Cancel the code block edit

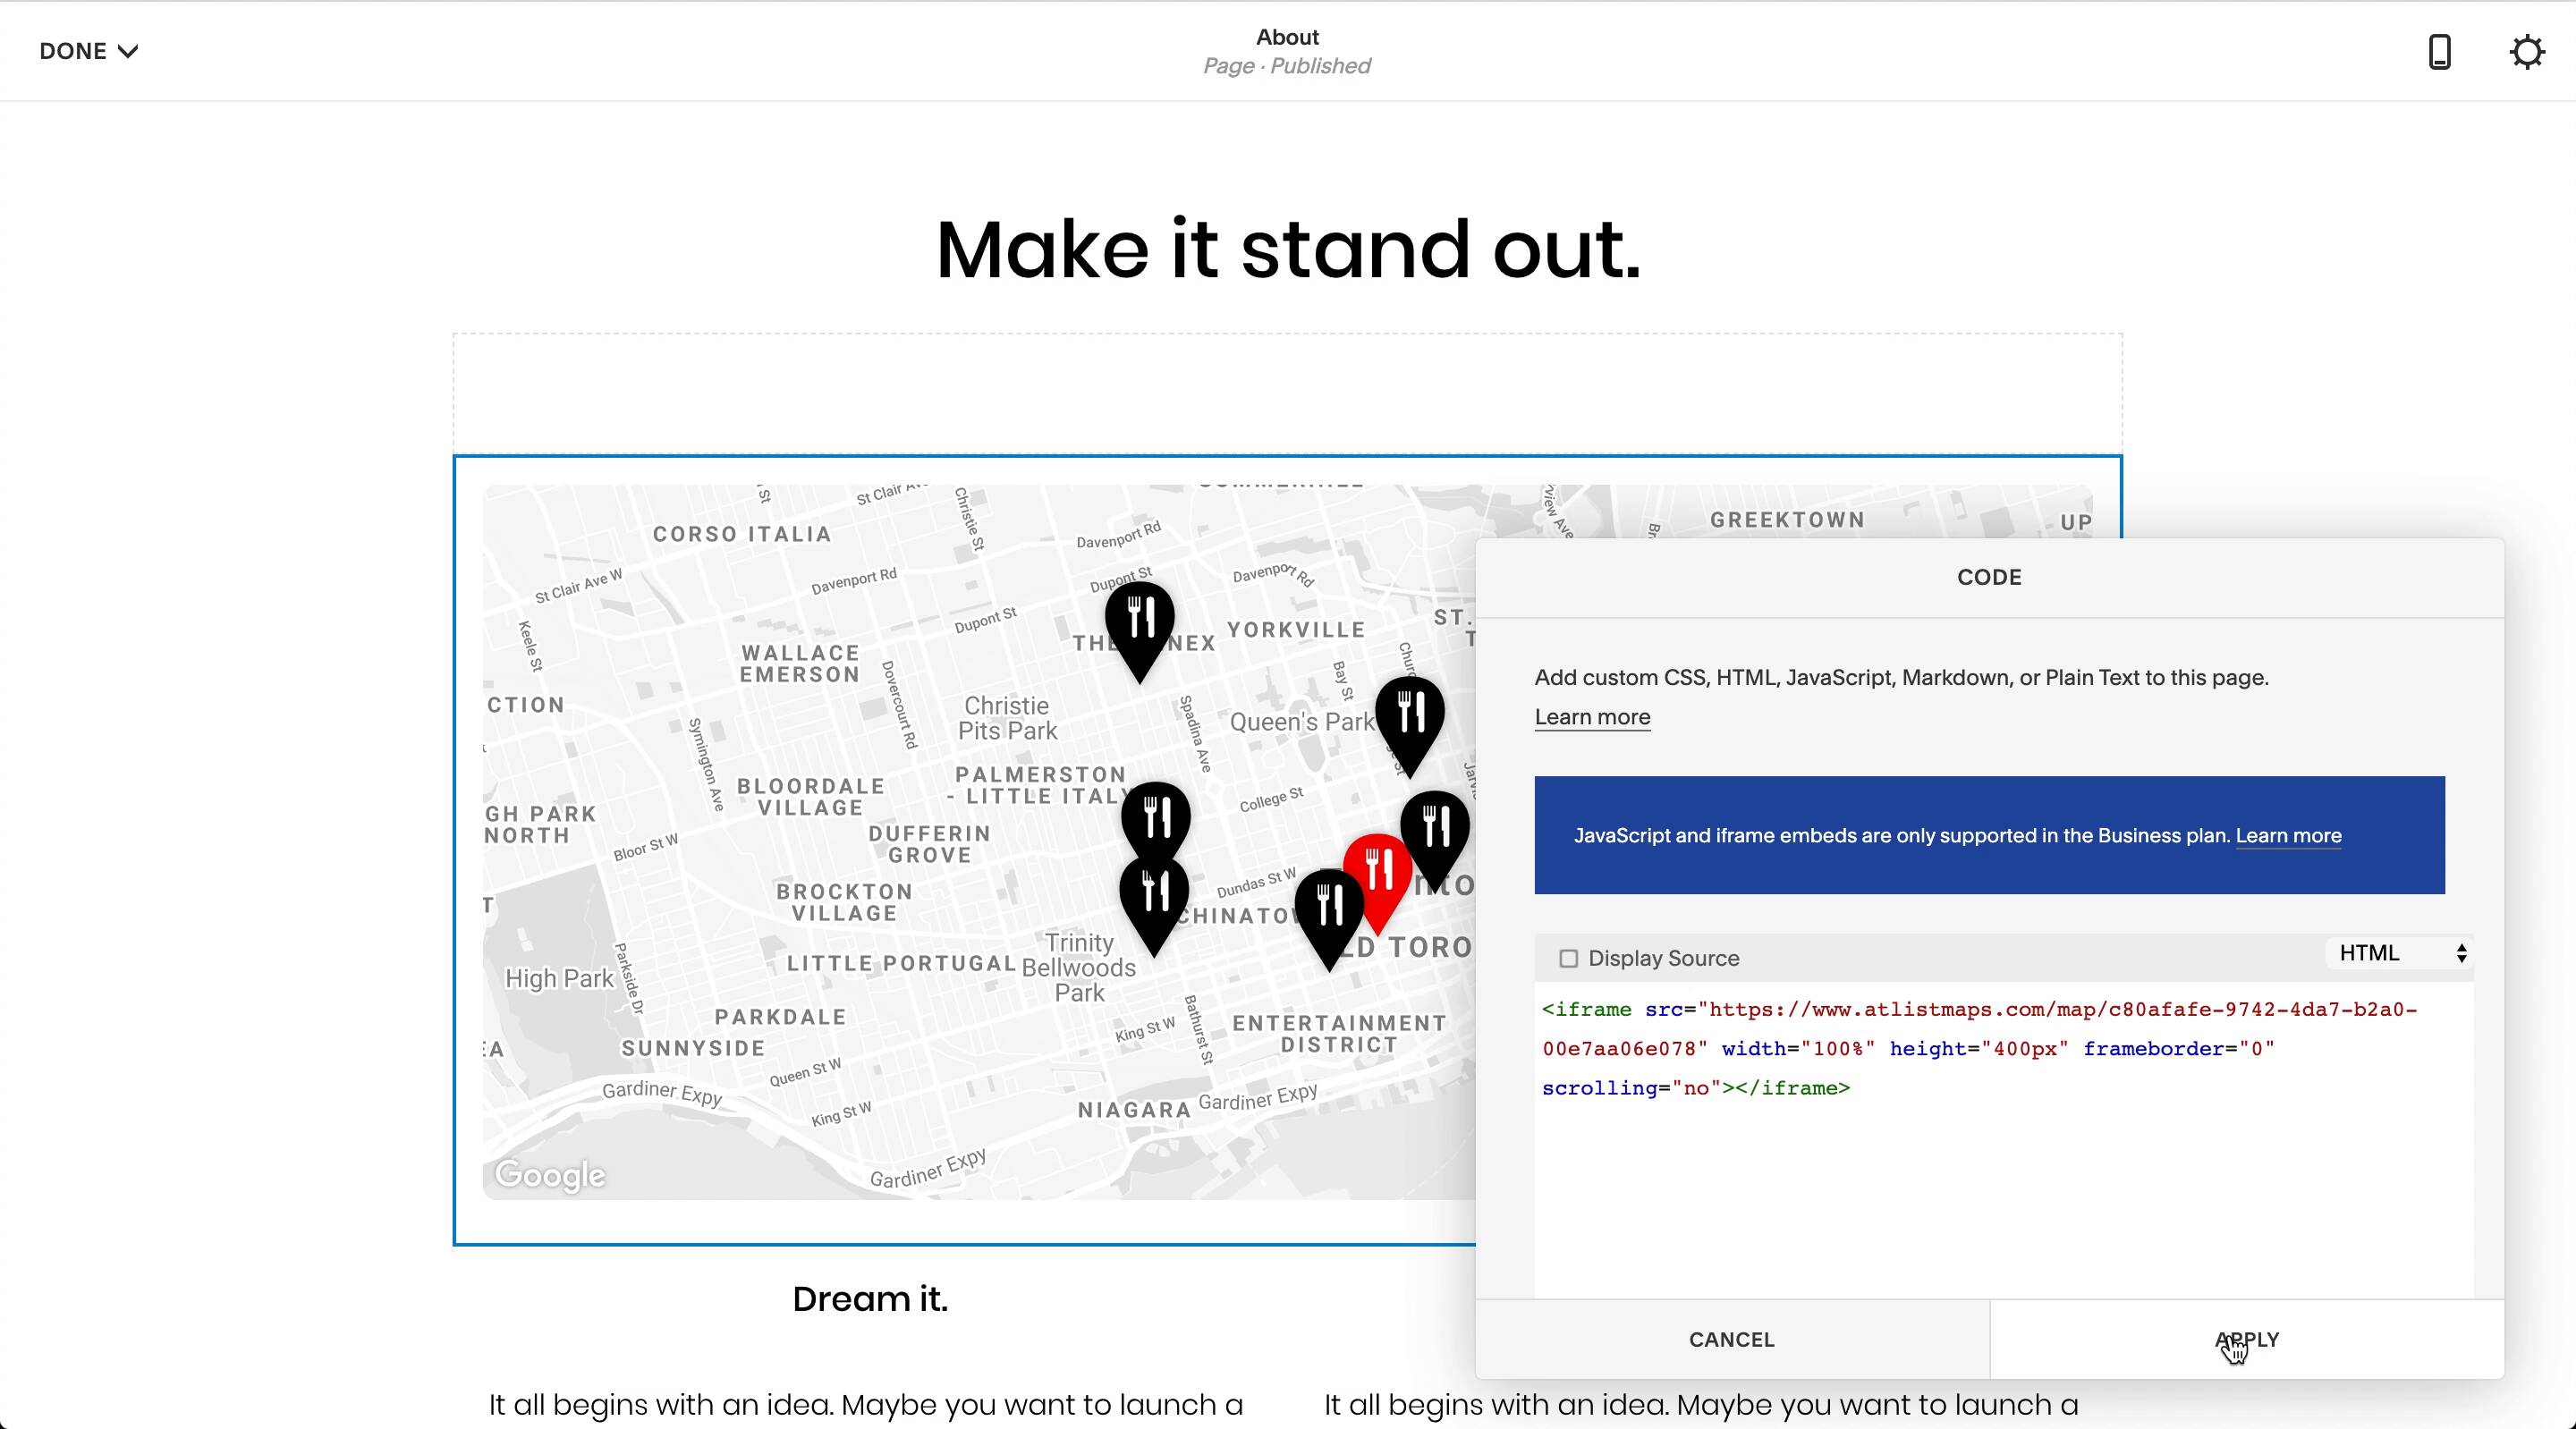(x=1732, y=1339)
